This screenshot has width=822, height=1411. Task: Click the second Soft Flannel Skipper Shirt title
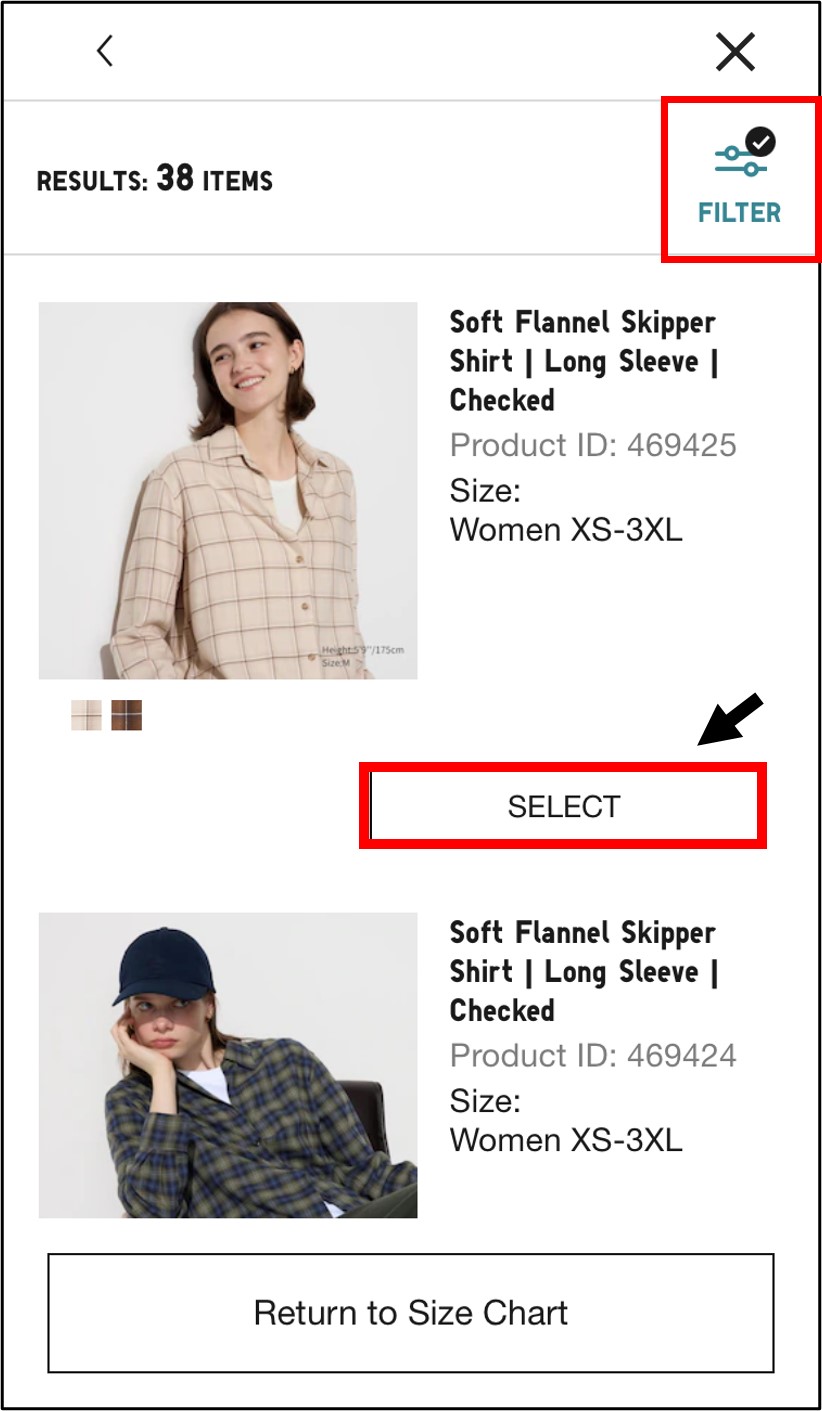tap(583, 971)
